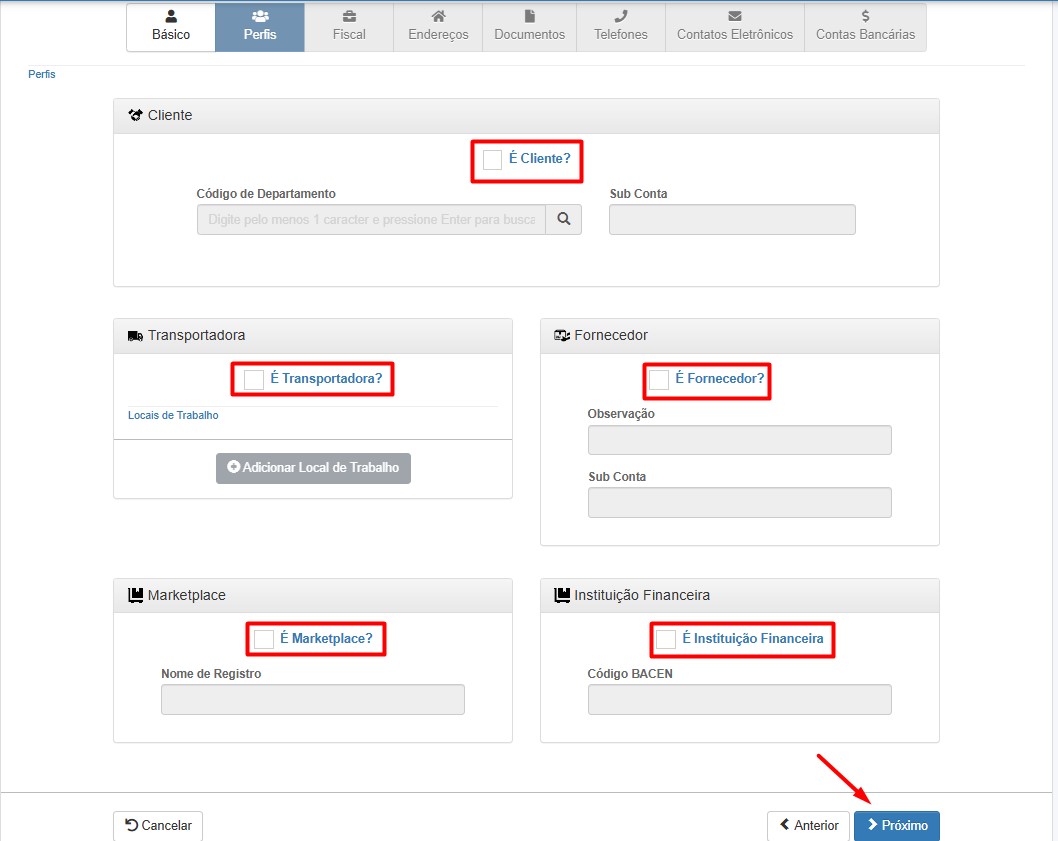Check the É Cliente? checkbox
1058x841 pixels.
492,160
